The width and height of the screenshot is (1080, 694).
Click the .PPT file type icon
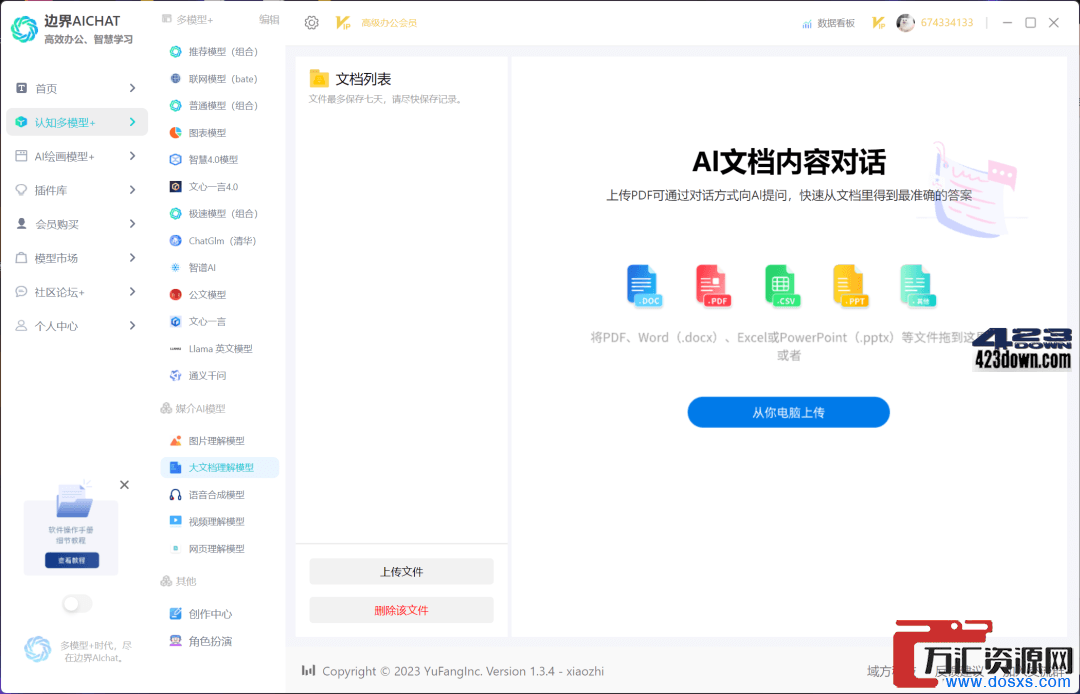tap(851, 285)
